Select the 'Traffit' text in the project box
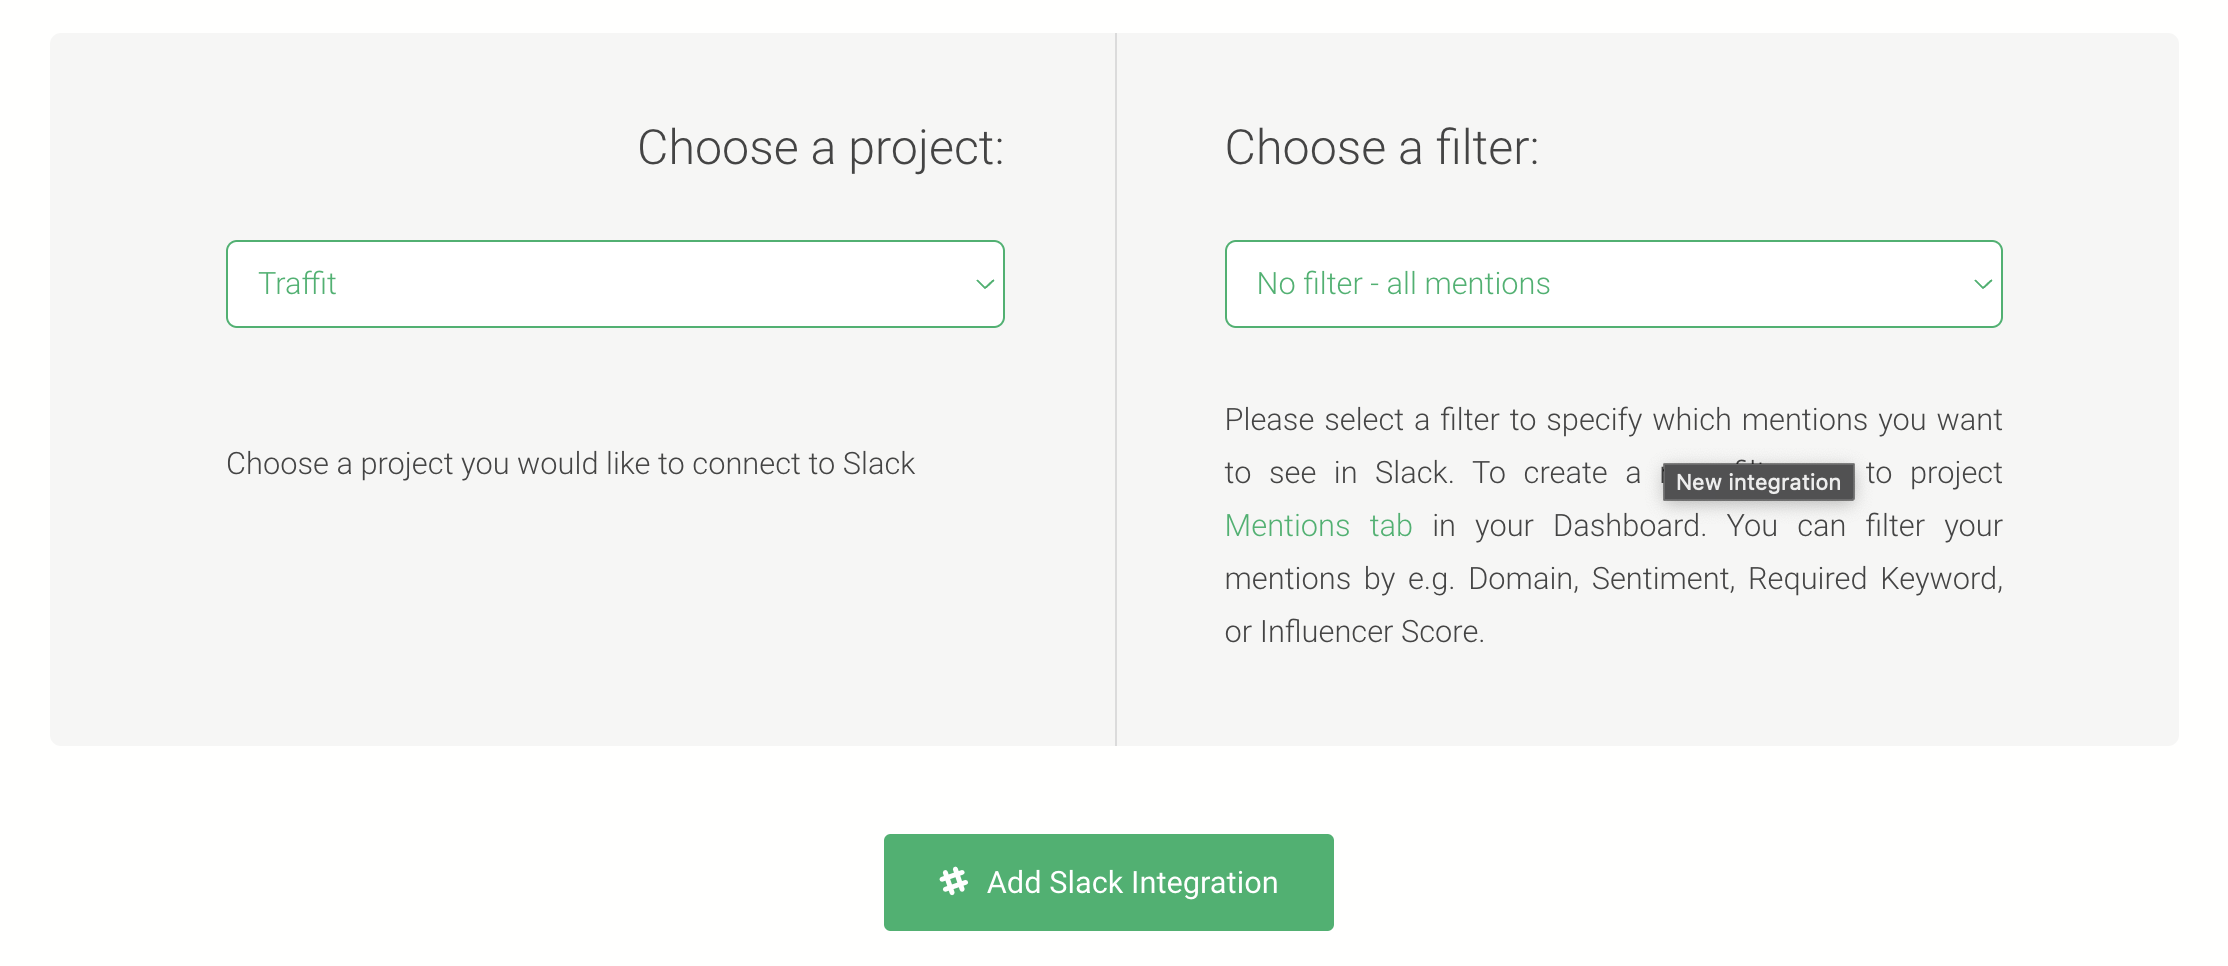2228x966 pixels. tap(297, 284)
